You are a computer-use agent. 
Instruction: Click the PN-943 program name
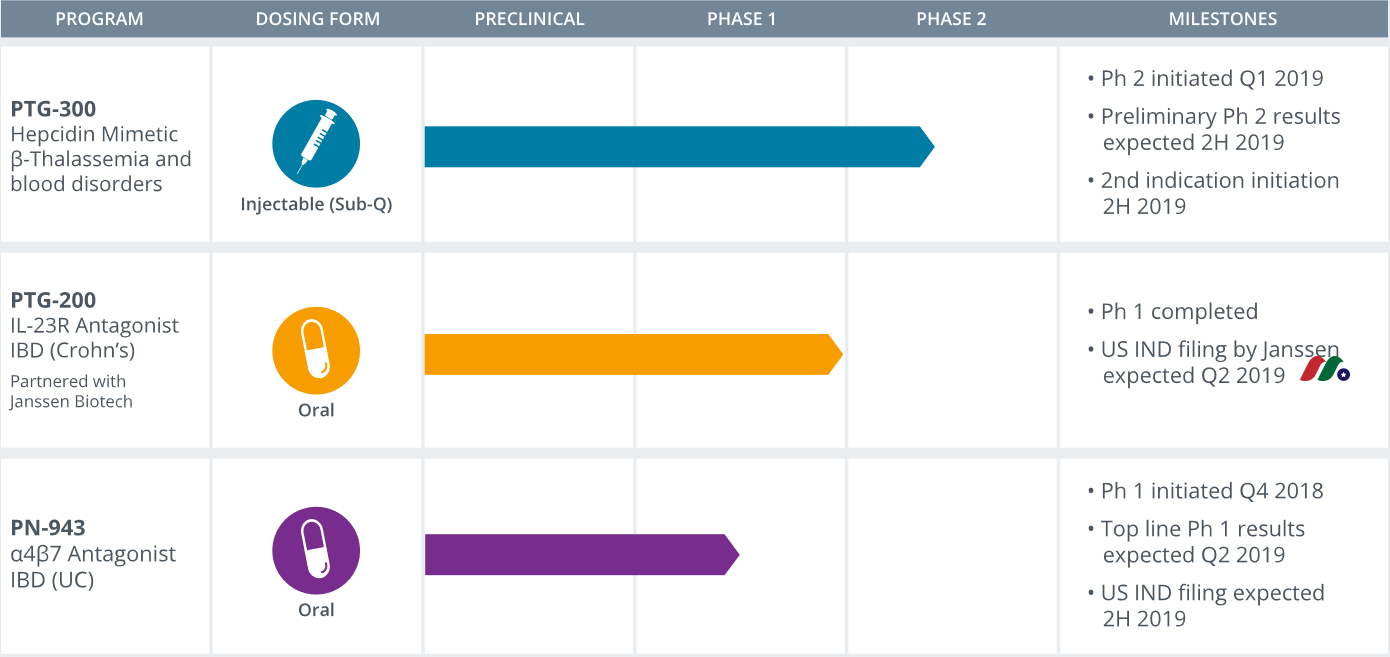coord(48,528)
